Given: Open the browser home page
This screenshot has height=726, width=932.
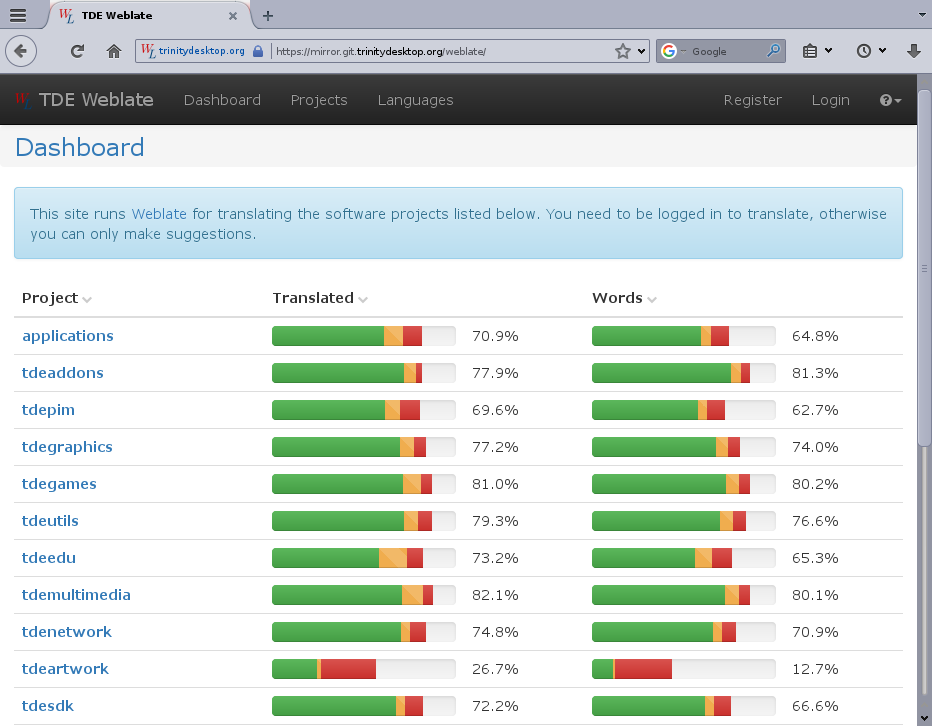Looking at the screenshot, I should coord(114,51).
